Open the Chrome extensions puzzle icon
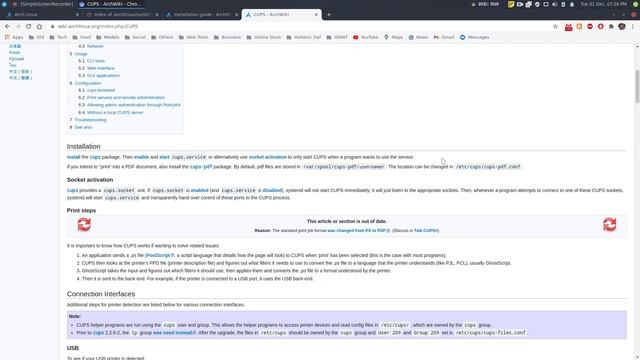 pyautogui.click(x=611, y=26)
